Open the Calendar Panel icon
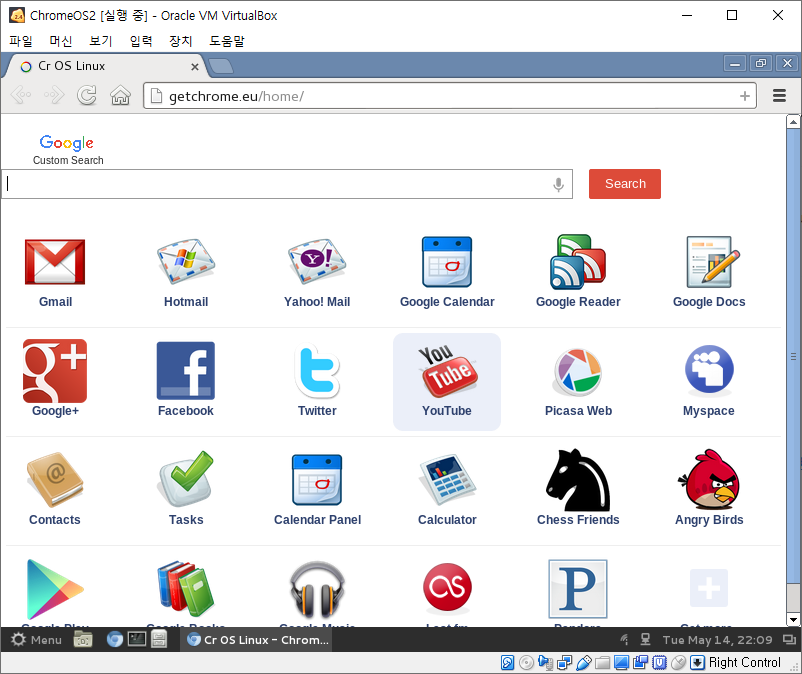This screenshot has height=674, width=802. pos(317,480)
